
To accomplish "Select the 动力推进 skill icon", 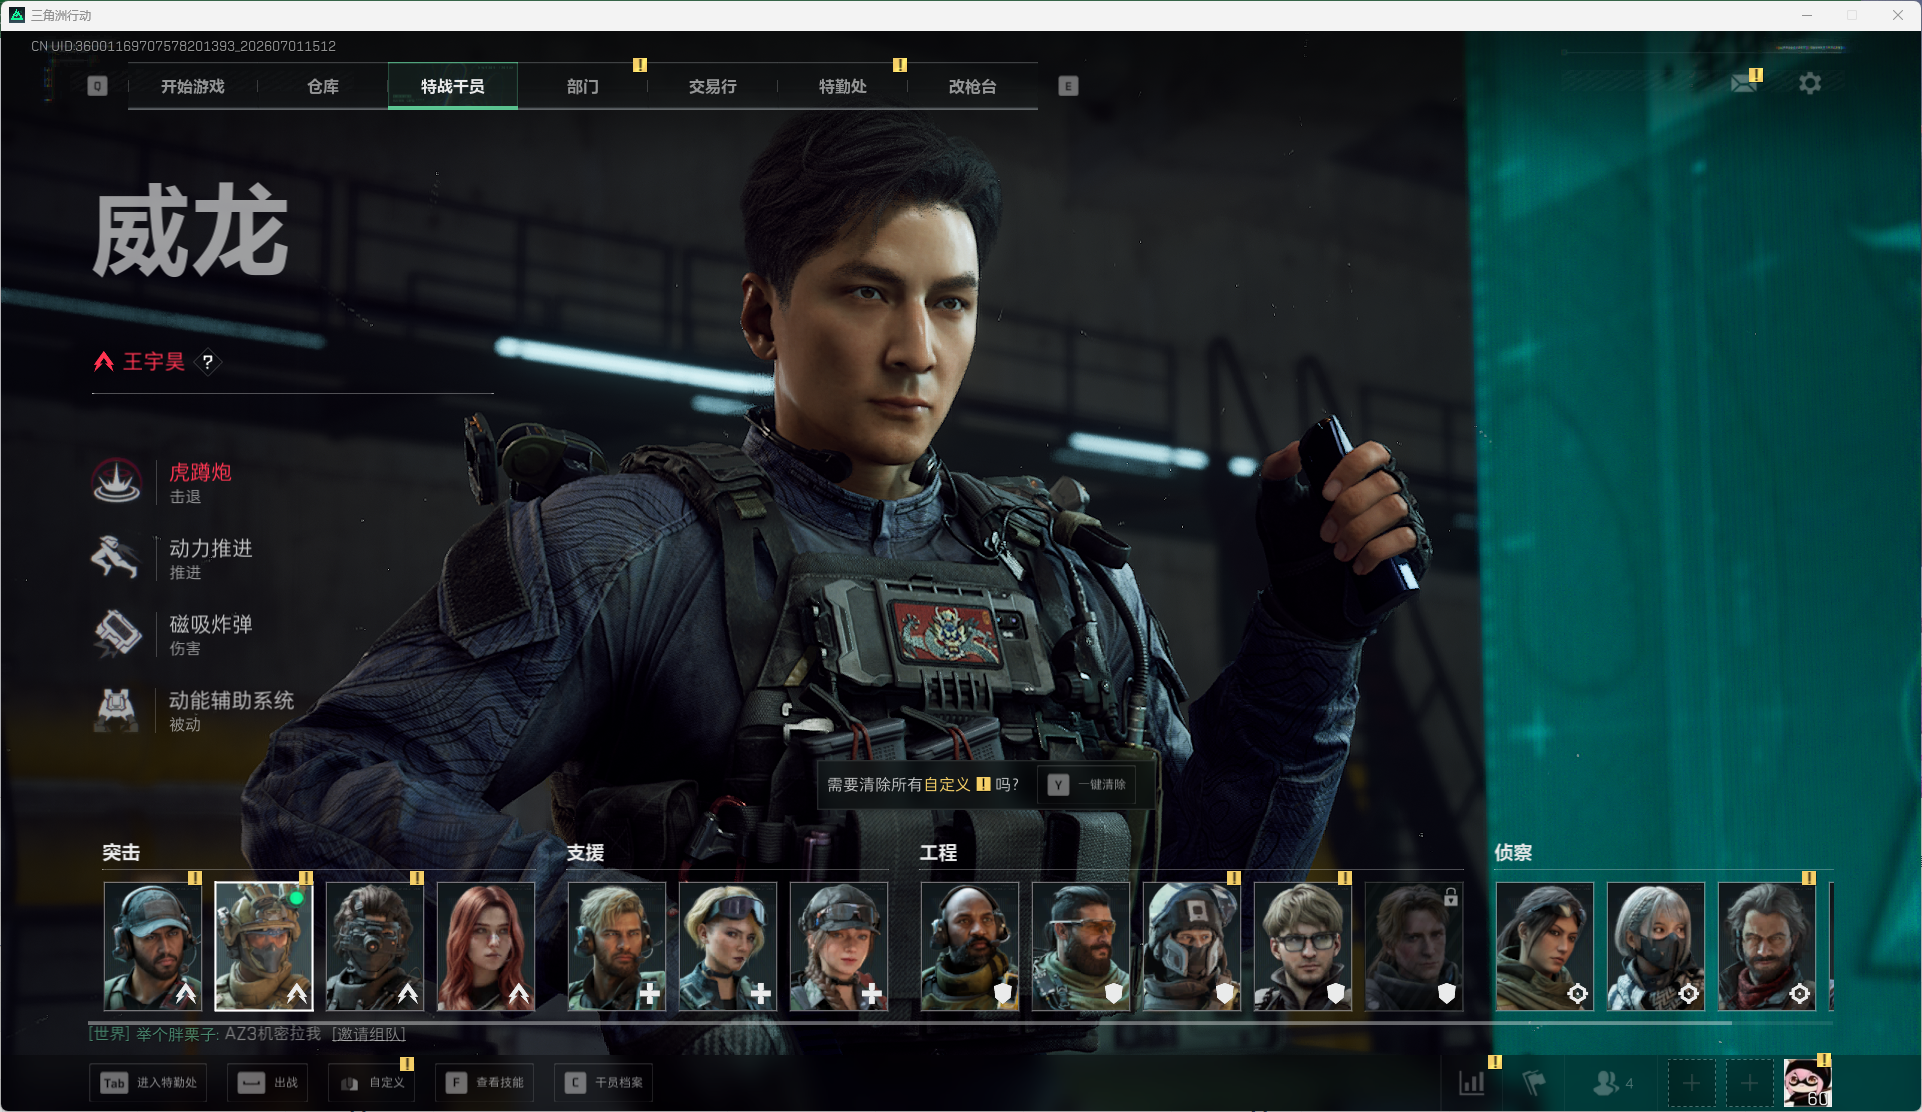I will [117, 557].
